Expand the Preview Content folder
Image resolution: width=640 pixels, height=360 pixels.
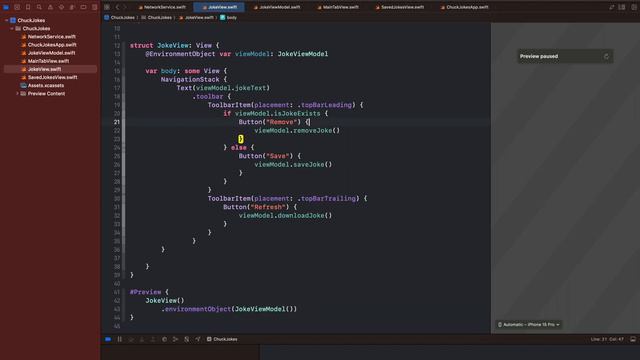17,93
